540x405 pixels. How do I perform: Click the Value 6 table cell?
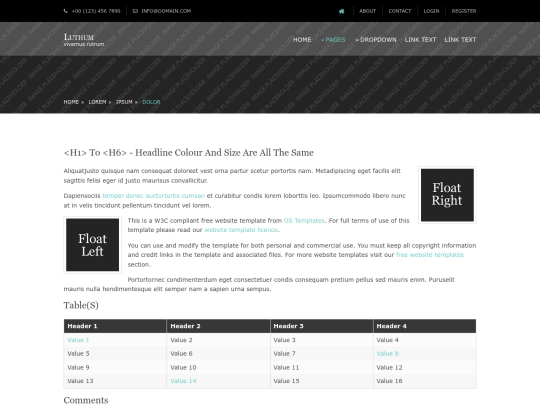click(218, 353)
